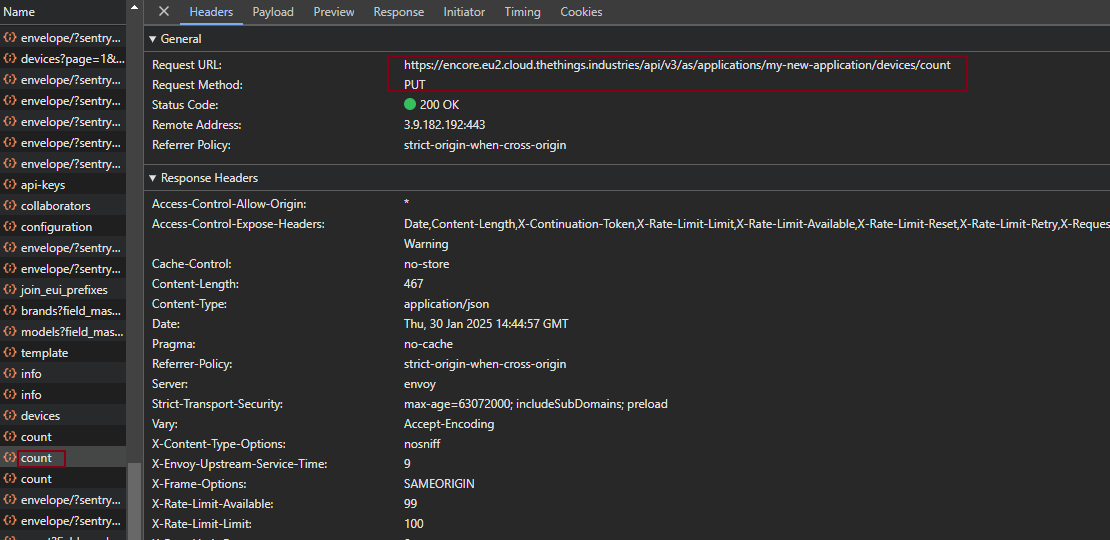Click the join_eui_prefixes request icon

10,289
